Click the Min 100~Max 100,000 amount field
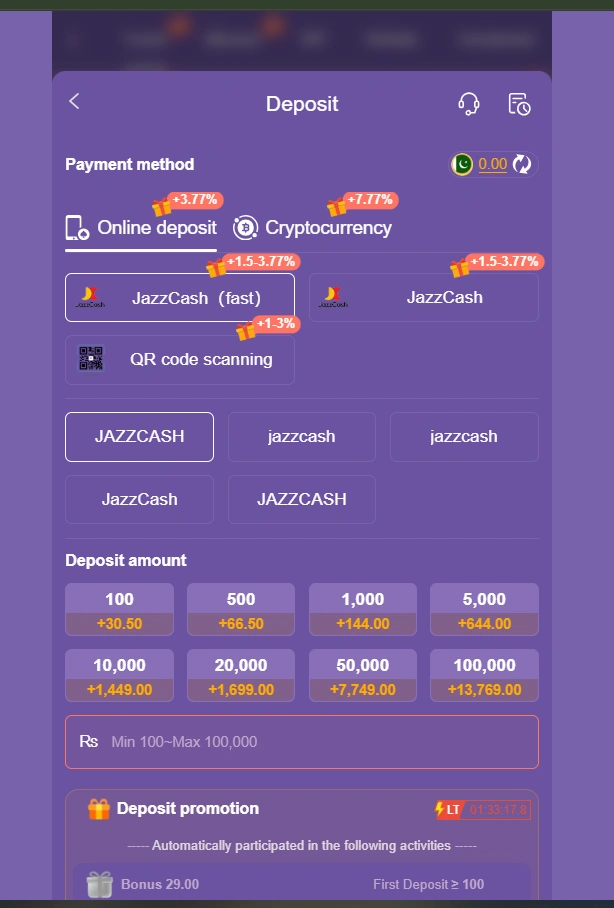 tap(300, 742)
